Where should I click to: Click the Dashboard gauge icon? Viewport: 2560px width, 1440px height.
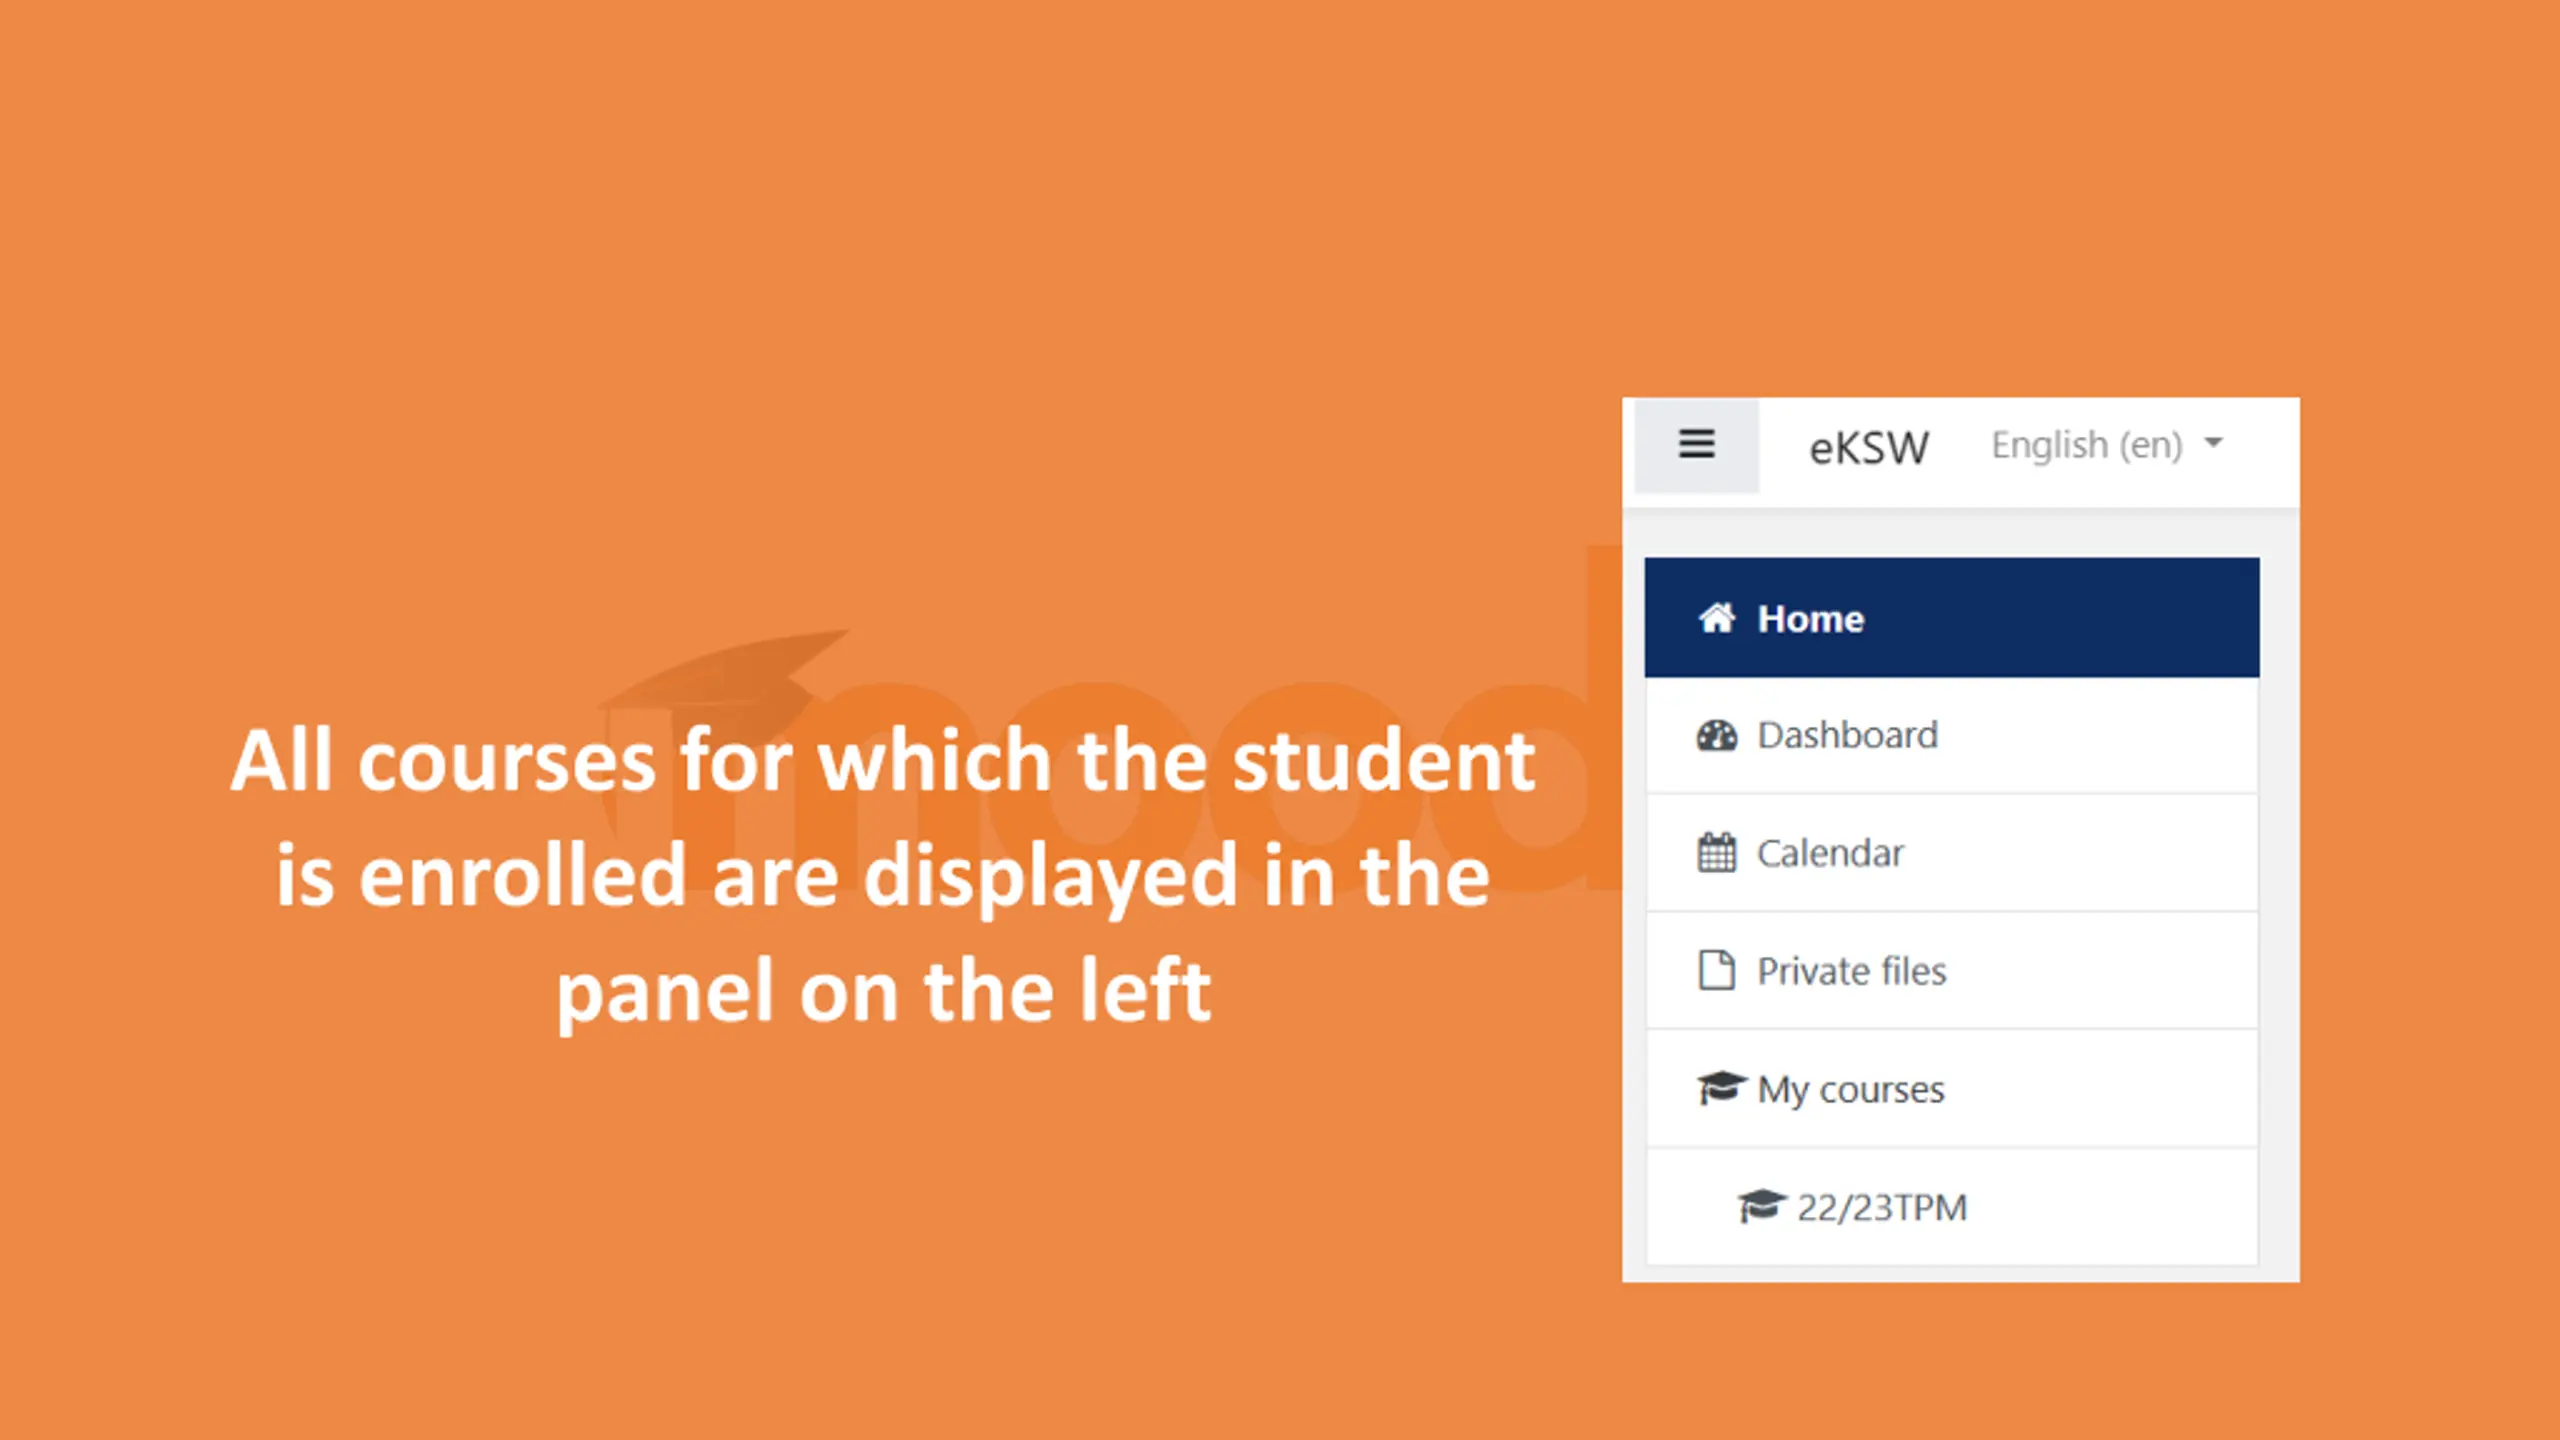(x=1717, y=736)
